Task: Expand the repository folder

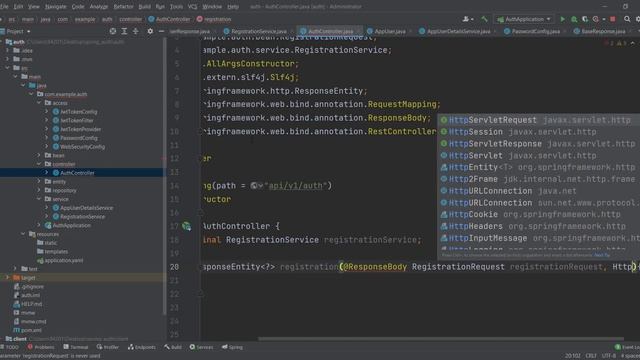Action: (x=39, y=190)
